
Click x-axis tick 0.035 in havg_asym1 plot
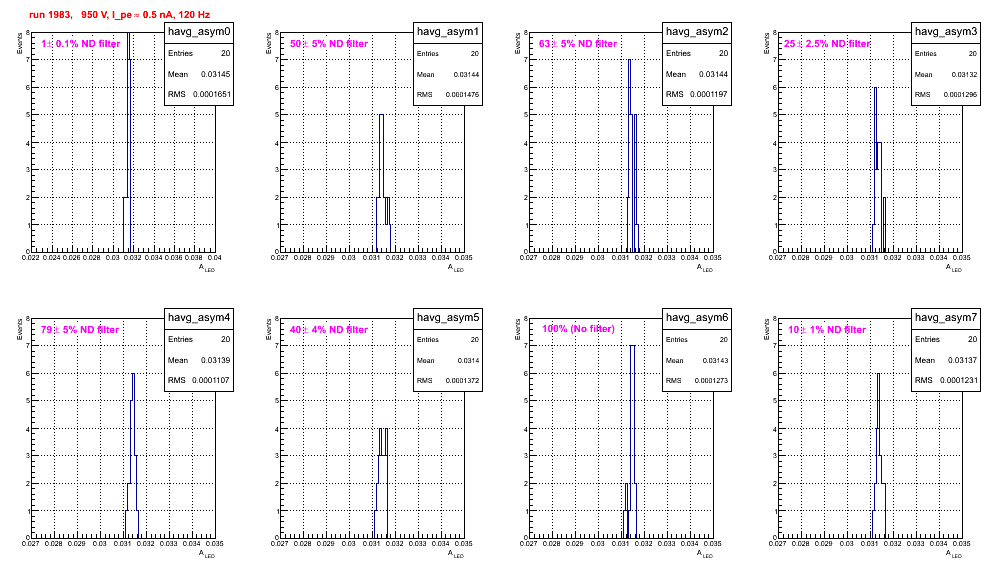[464, 257]
